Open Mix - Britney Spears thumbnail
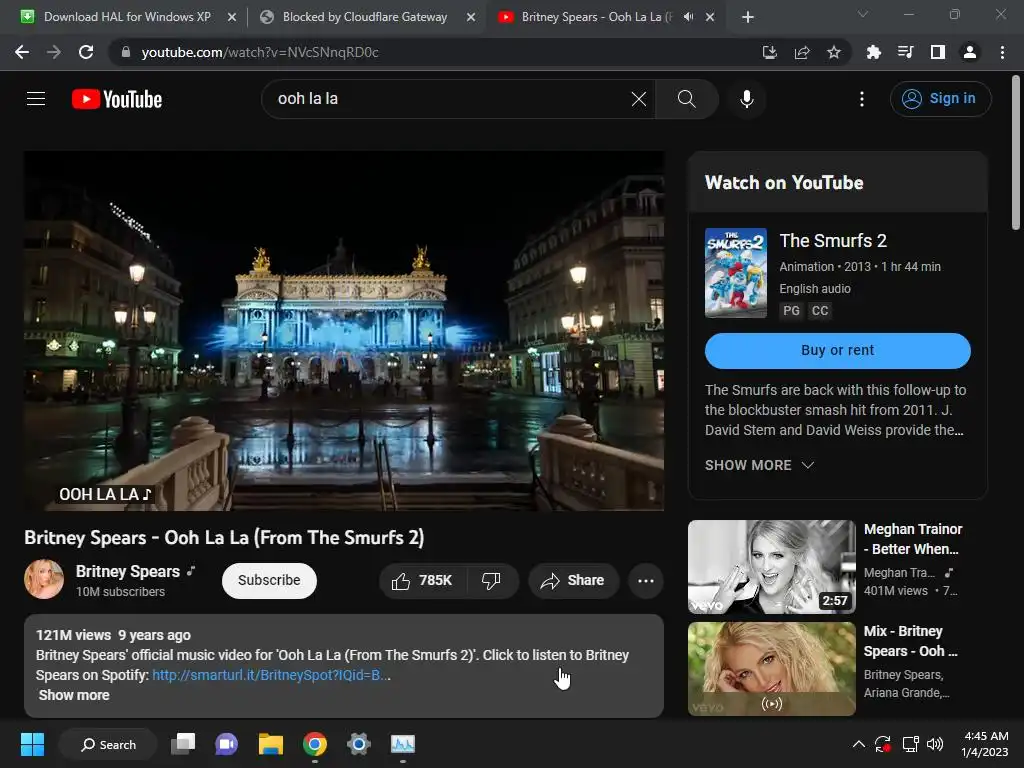The image size is (1024, 768). pos(771,669)
